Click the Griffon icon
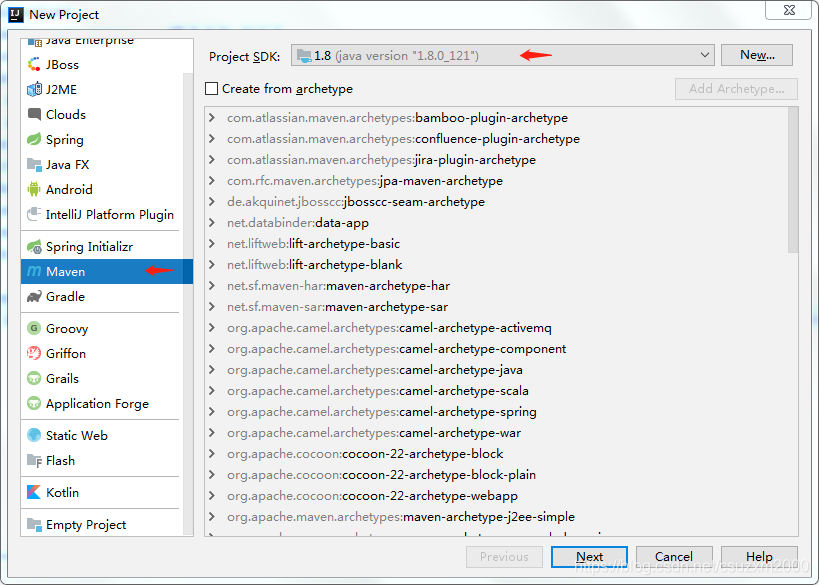The height and width of the screenshot is (585, 819). [34, 353]
